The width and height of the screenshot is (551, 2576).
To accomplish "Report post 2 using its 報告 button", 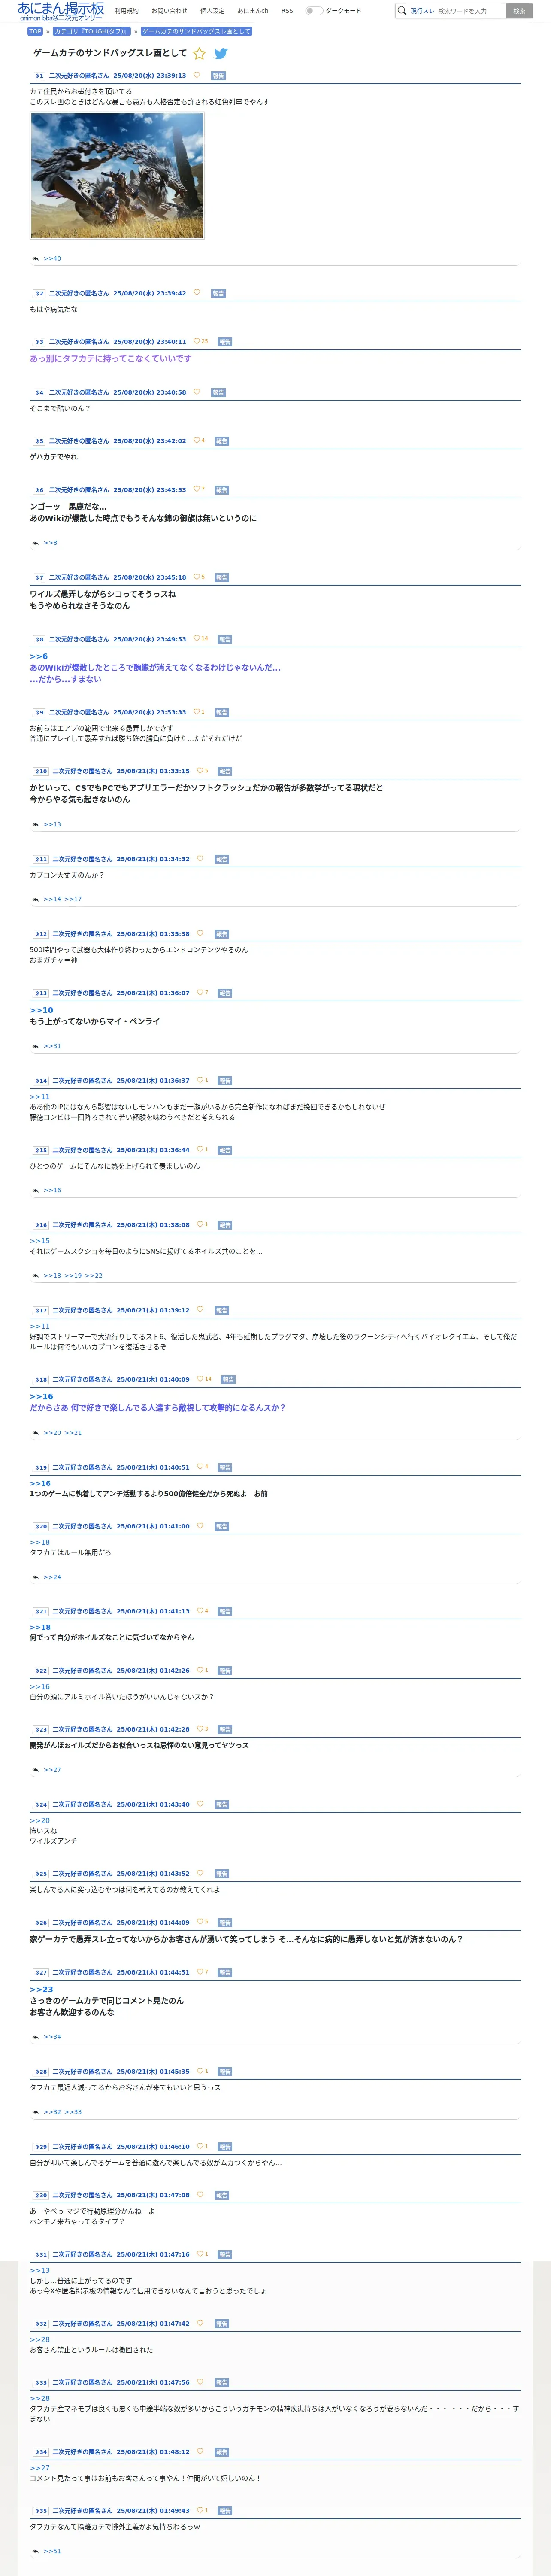I will (218, 293).
